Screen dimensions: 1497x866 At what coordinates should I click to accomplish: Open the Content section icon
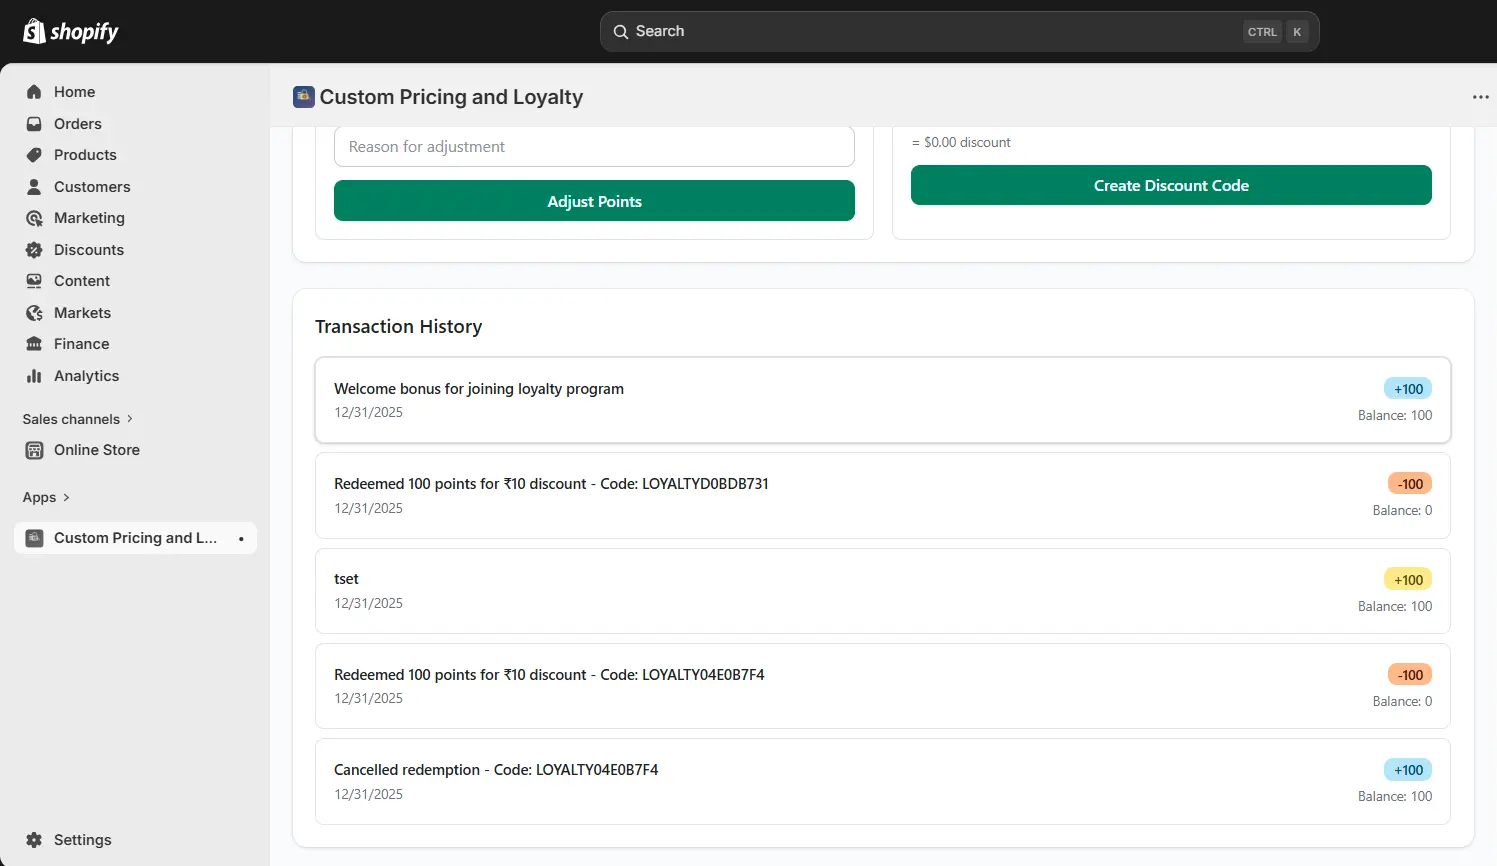point(35,280)
